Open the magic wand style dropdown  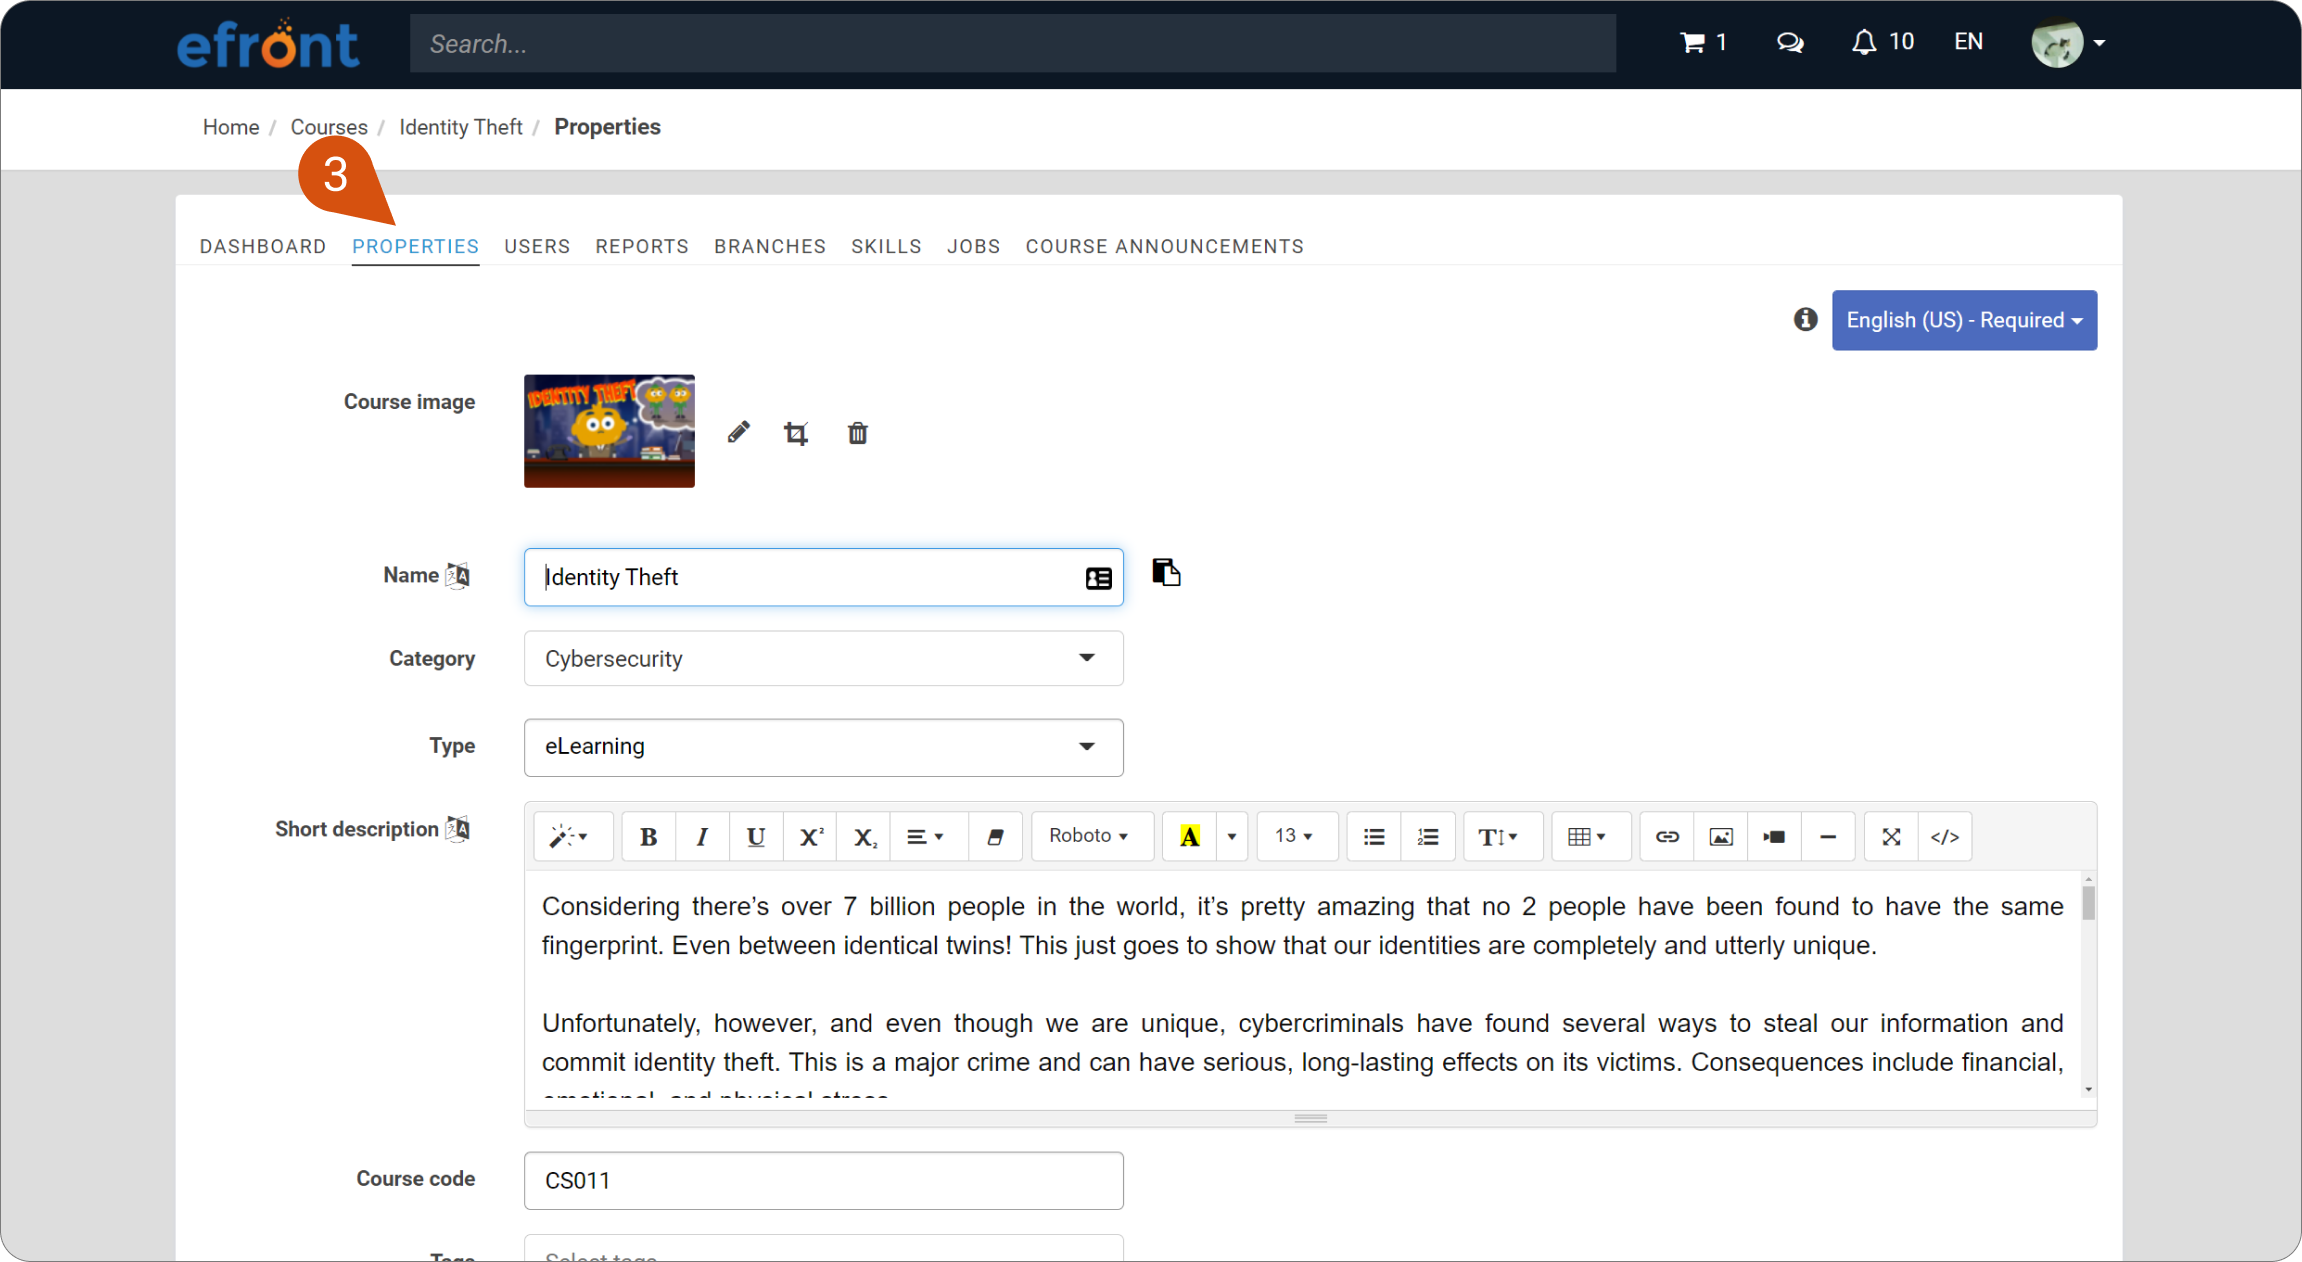pos(573,837)
